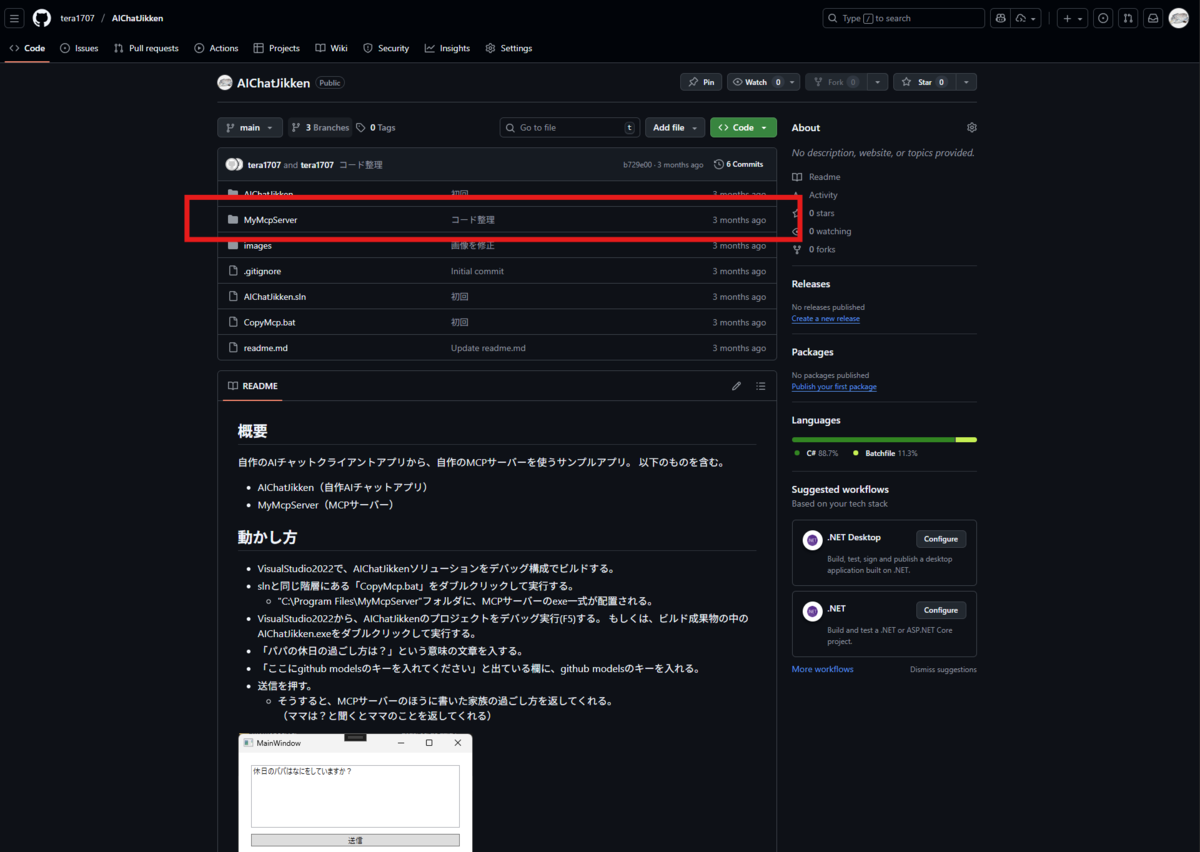The width and height of the screenshot is (1200, 852).
Task: Click Publish your first package link
Action: [834, 387]
